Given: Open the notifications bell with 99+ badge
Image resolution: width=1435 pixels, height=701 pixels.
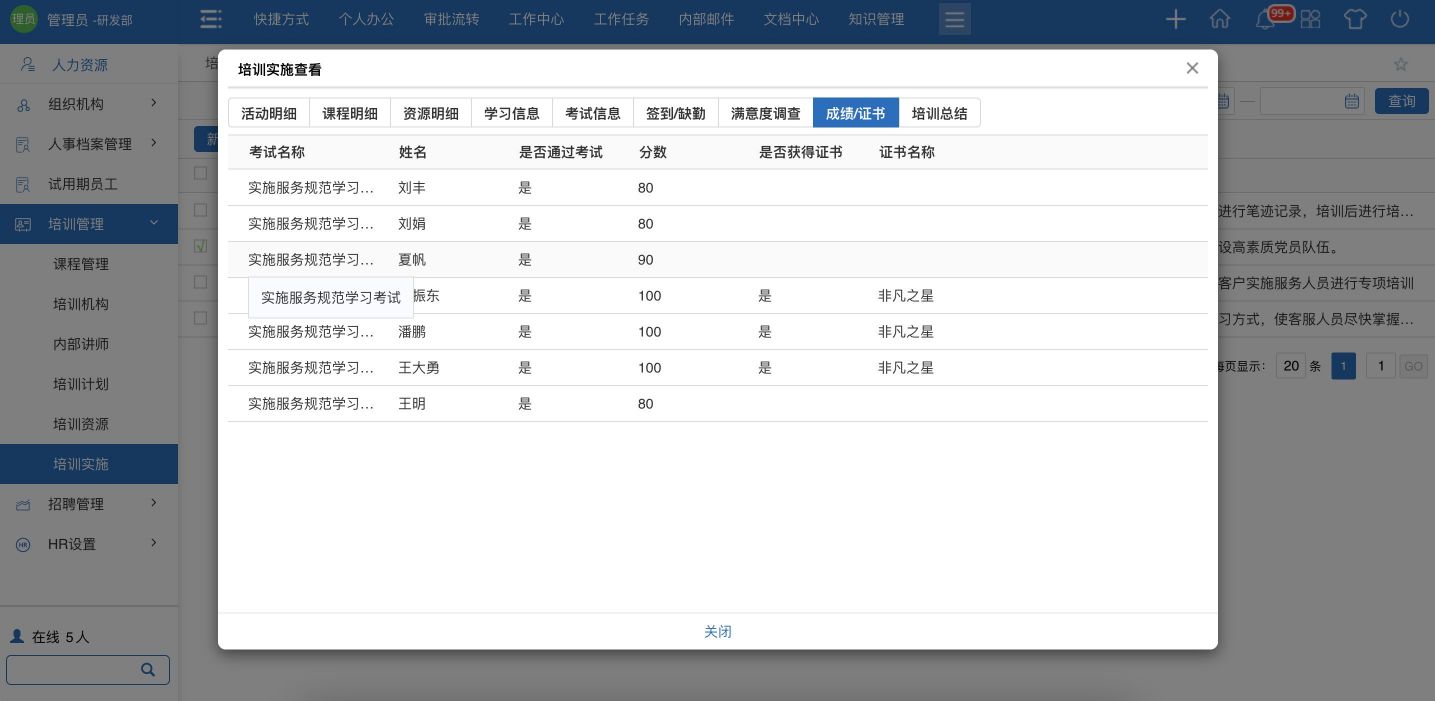Looking at the screenshot, I should coord(1266,20).
